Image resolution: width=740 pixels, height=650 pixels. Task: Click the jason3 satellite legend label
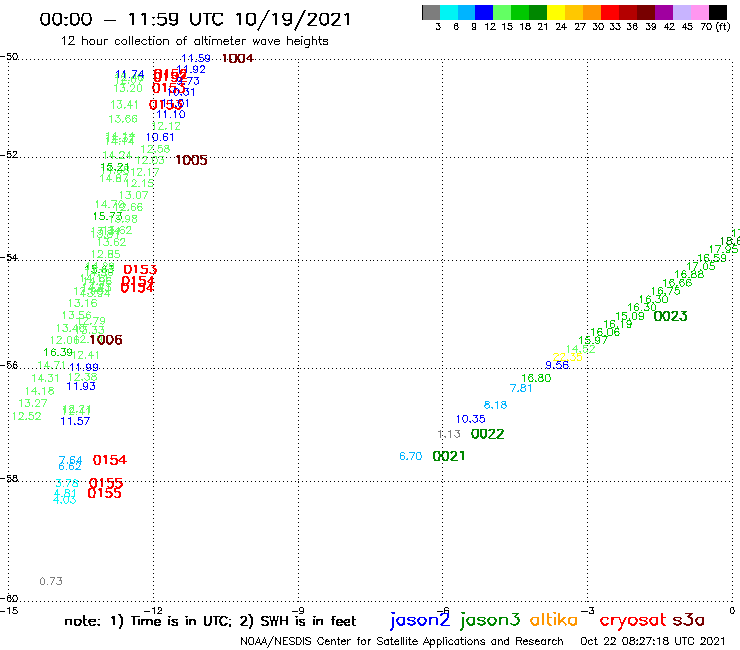tap(490, 620)
